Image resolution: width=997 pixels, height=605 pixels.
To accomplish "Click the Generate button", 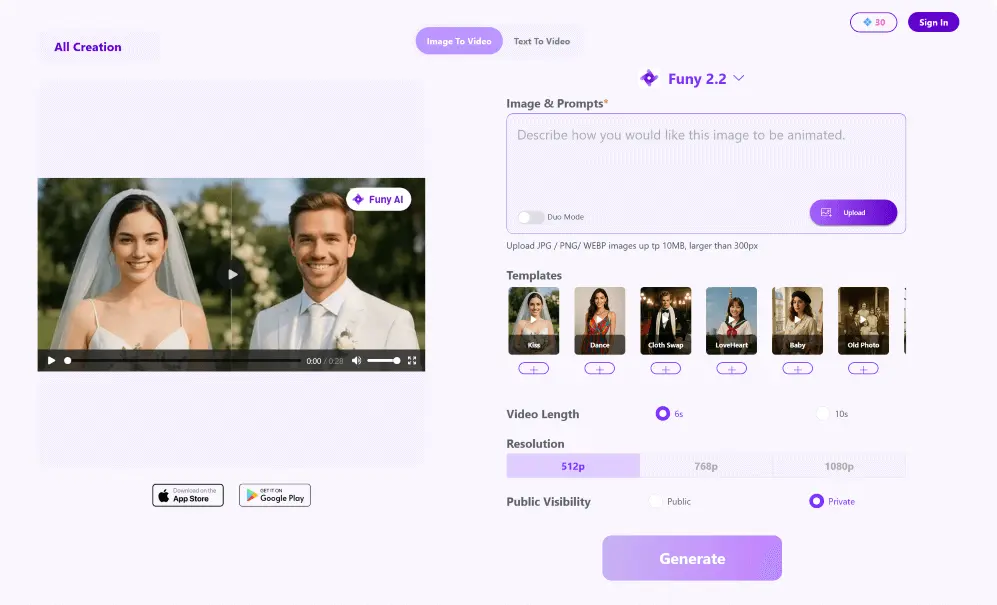I will (x=691, y=558).
